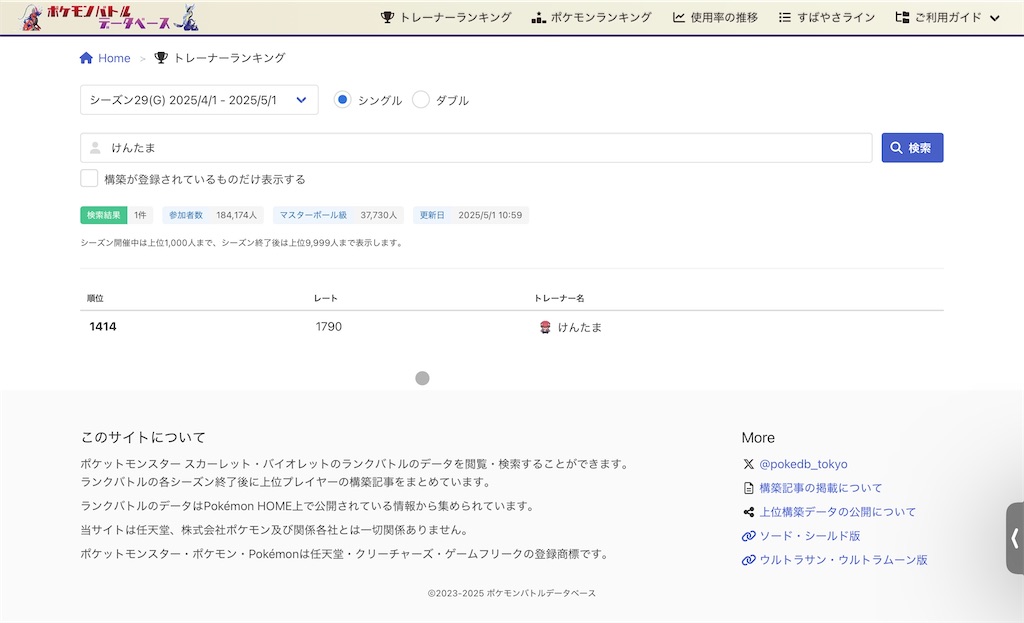The height and width of the screenshot is (623, 1024).
Task: Click the list icon beside すばやさライン
Action: coord(785,18)
